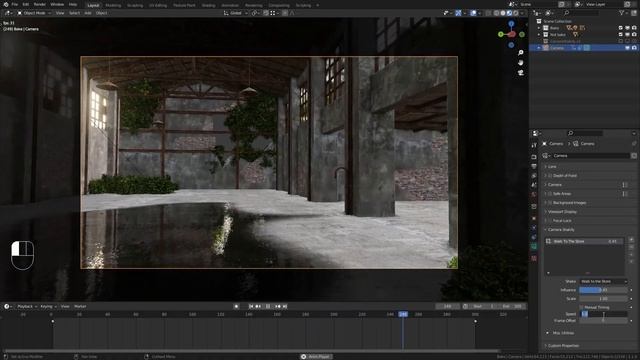Open the Render properties tab icon

coord(534,157)
